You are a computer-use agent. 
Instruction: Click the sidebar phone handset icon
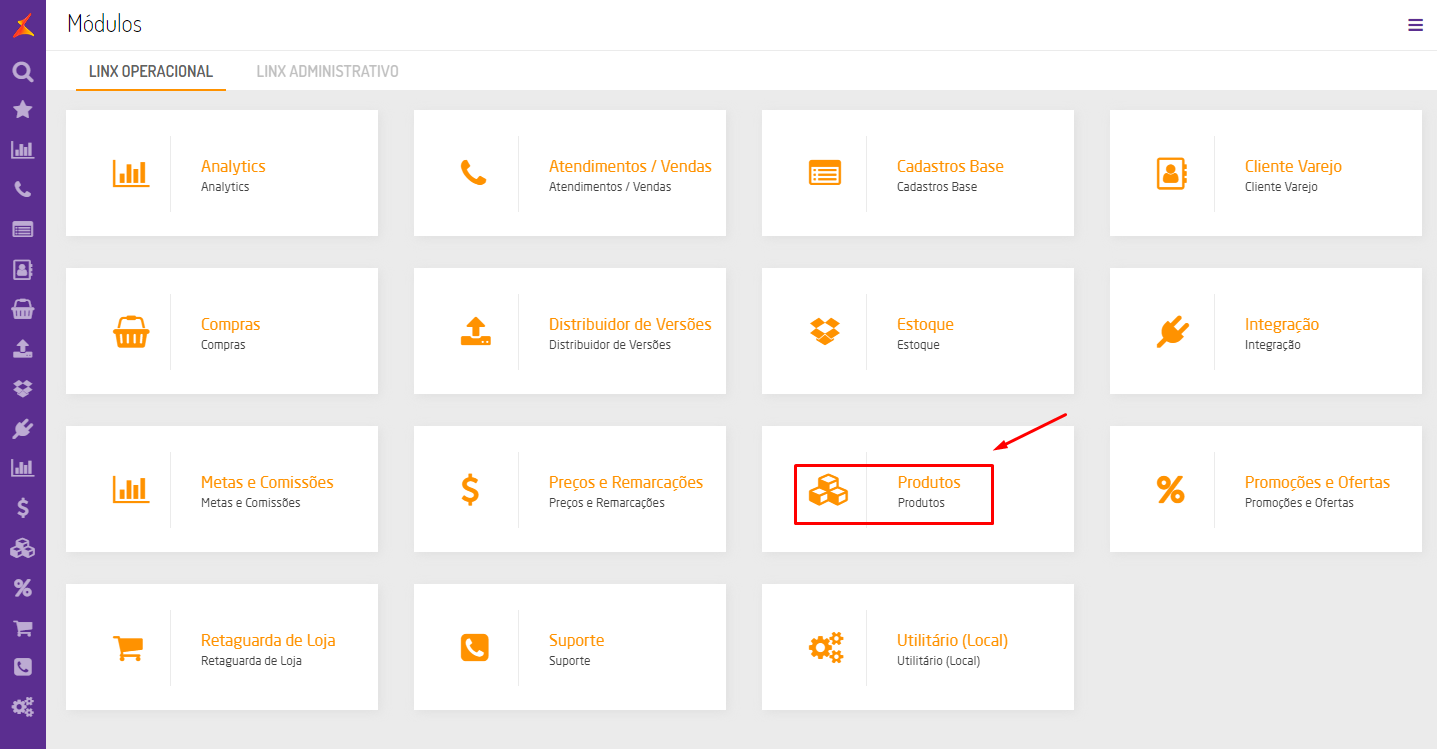(23, 189)
